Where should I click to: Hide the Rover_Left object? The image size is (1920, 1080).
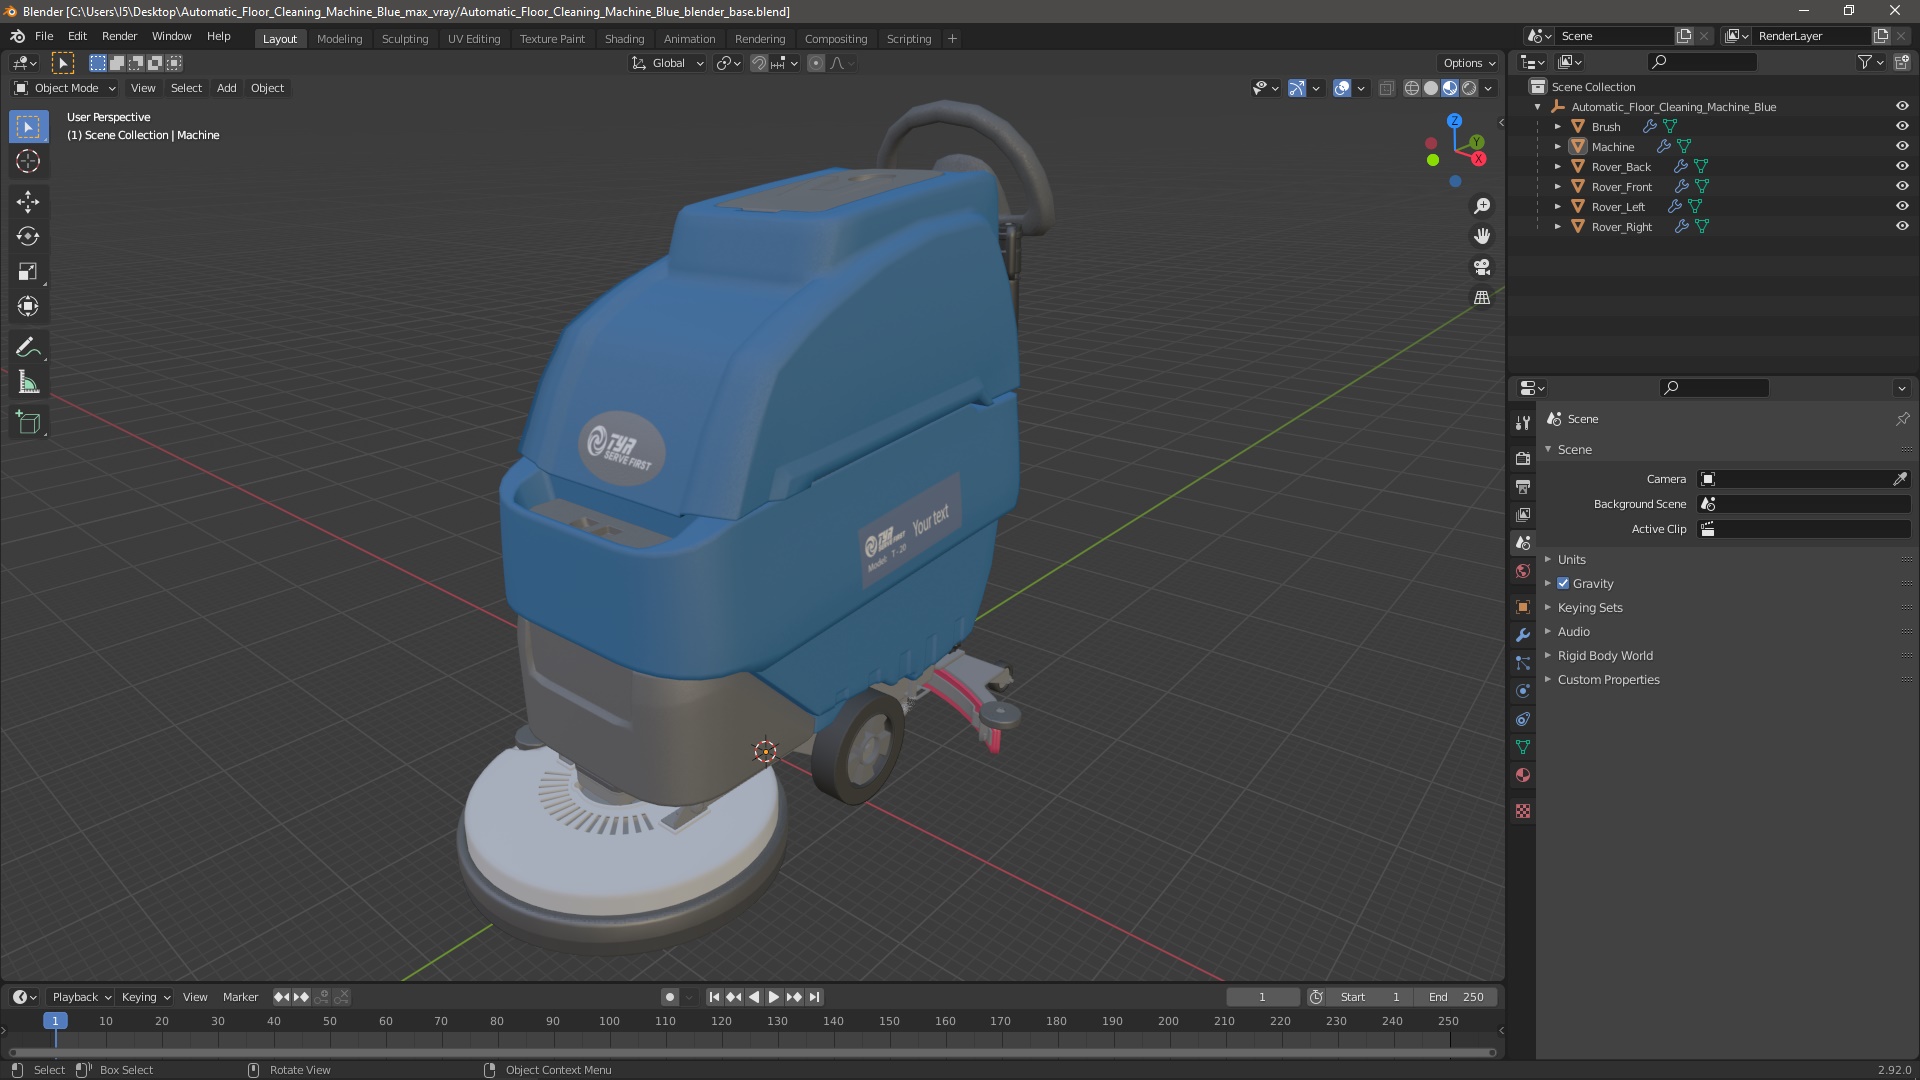point(1902,206)
